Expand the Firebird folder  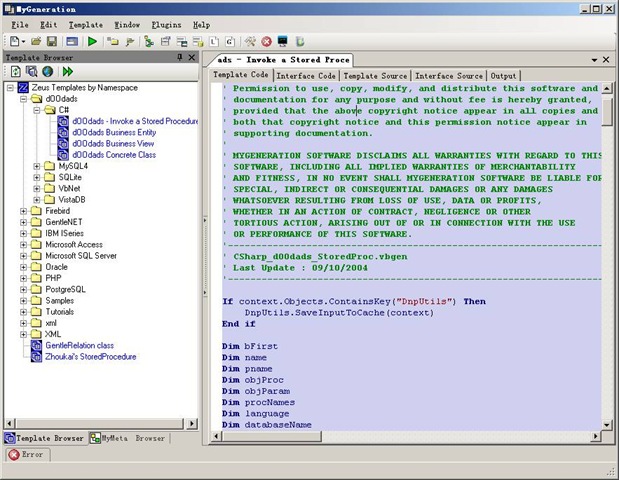(x=23, y=211)
